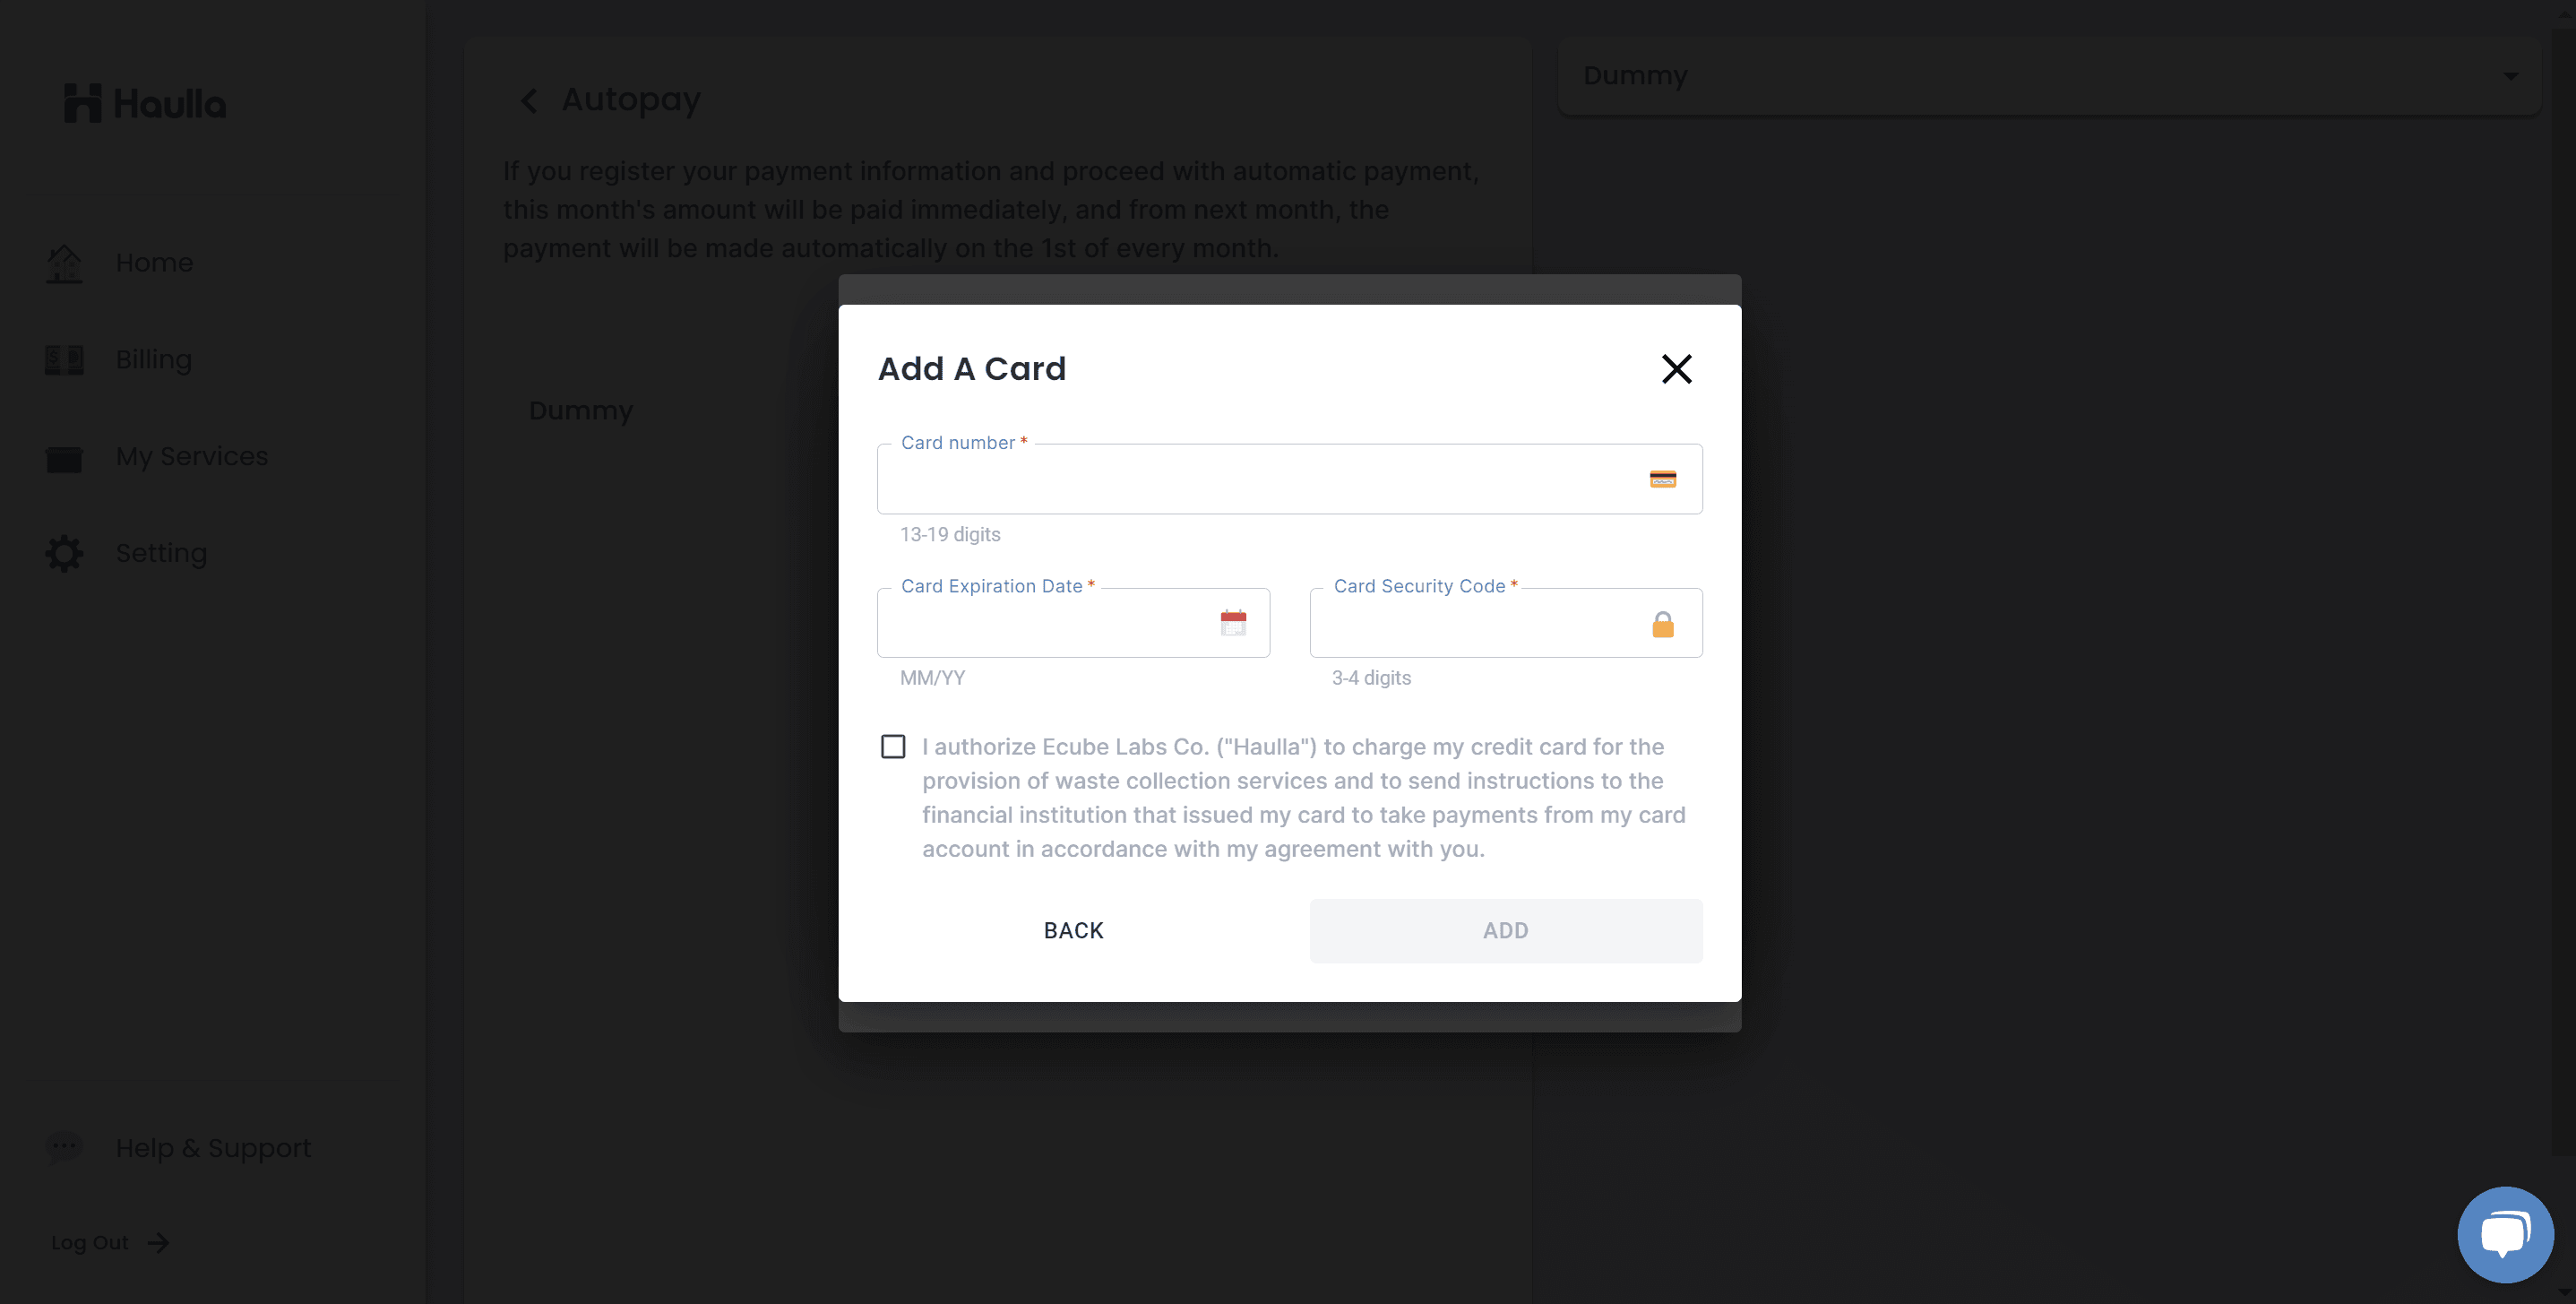The height and width of the screenshot is (1304, 2576).
Task: Click the credit card icon in card number field
Action: point(1662,479)
